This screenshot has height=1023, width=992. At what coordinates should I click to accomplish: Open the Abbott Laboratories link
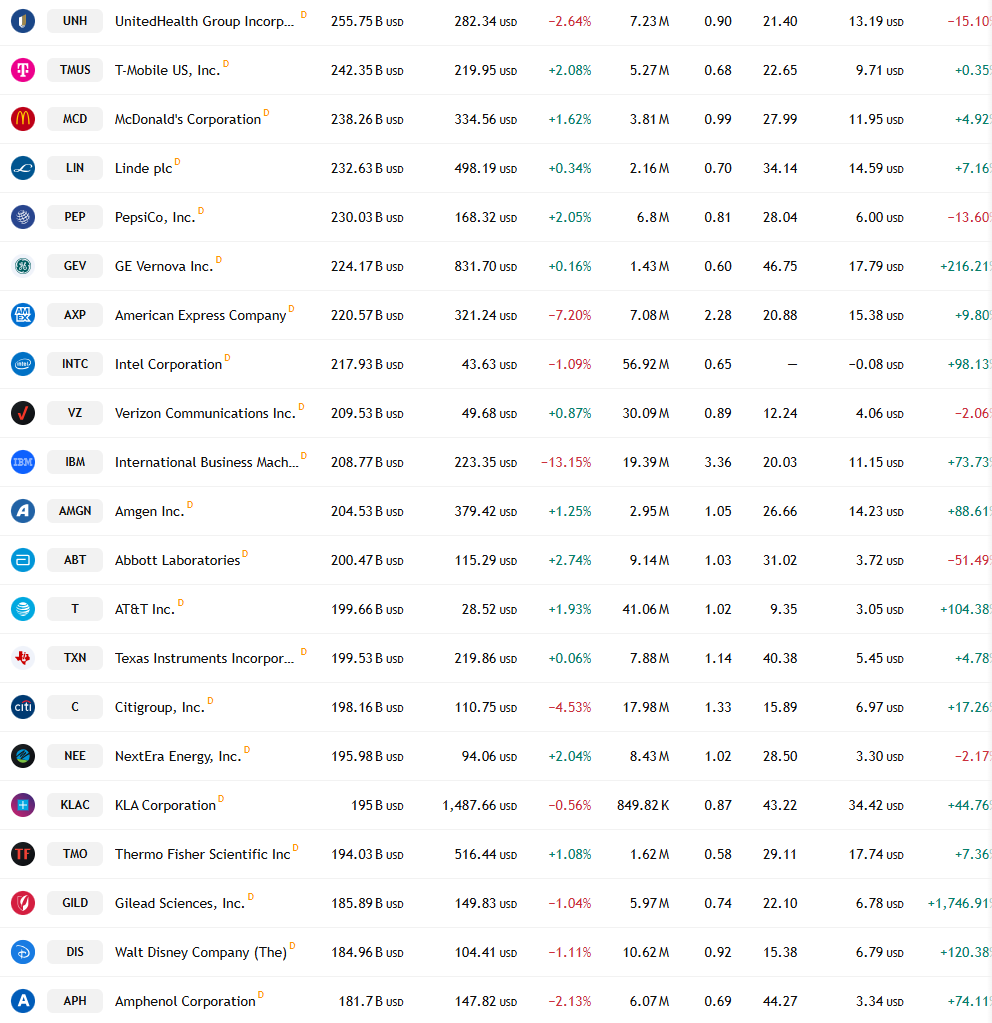(178, 560)
